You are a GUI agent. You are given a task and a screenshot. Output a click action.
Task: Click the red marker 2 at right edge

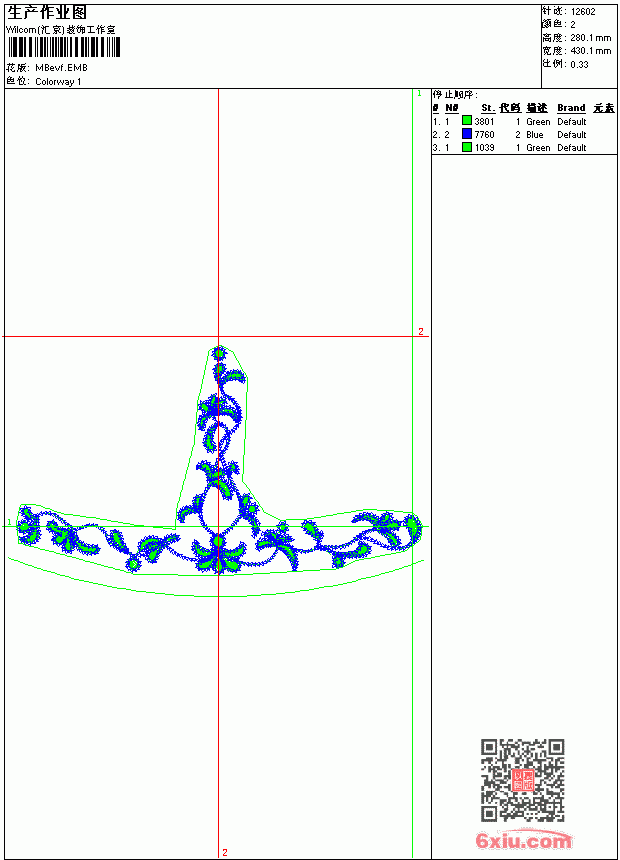point(421,331)
